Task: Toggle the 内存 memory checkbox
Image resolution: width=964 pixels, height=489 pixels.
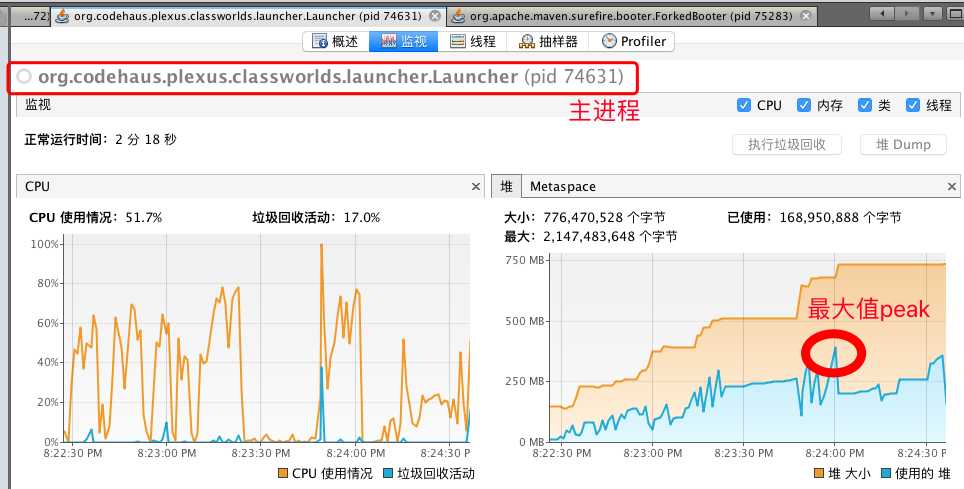Action: pyautogui.click(x=803, y=105)
